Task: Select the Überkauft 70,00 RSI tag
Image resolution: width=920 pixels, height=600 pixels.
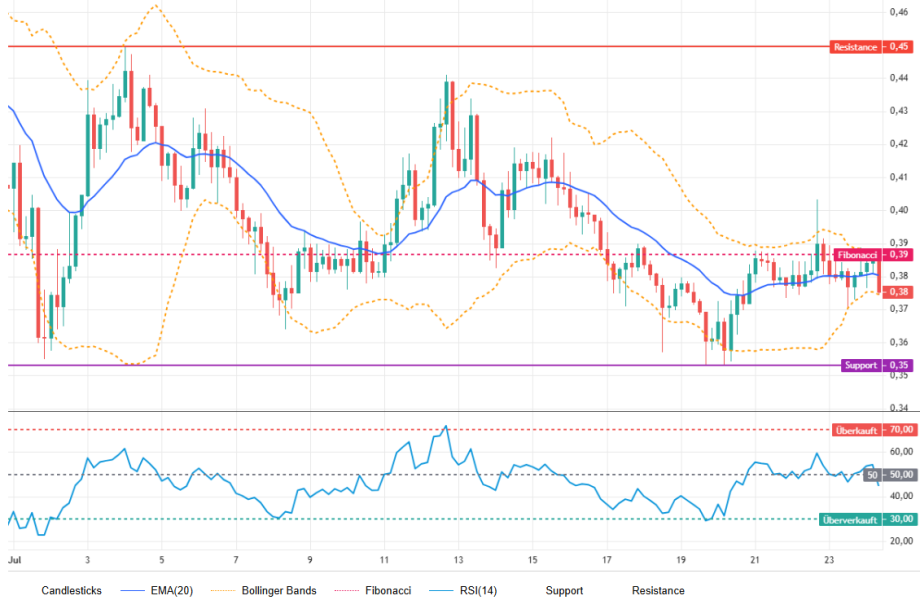Action: coord(874,430)
